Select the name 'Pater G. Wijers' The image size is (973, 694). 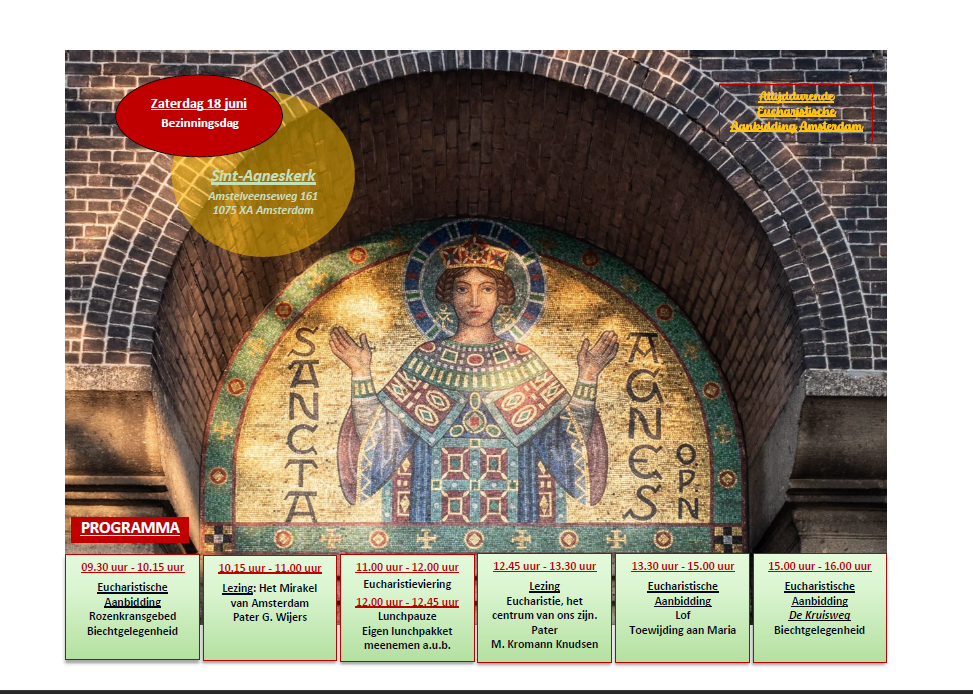270,617
